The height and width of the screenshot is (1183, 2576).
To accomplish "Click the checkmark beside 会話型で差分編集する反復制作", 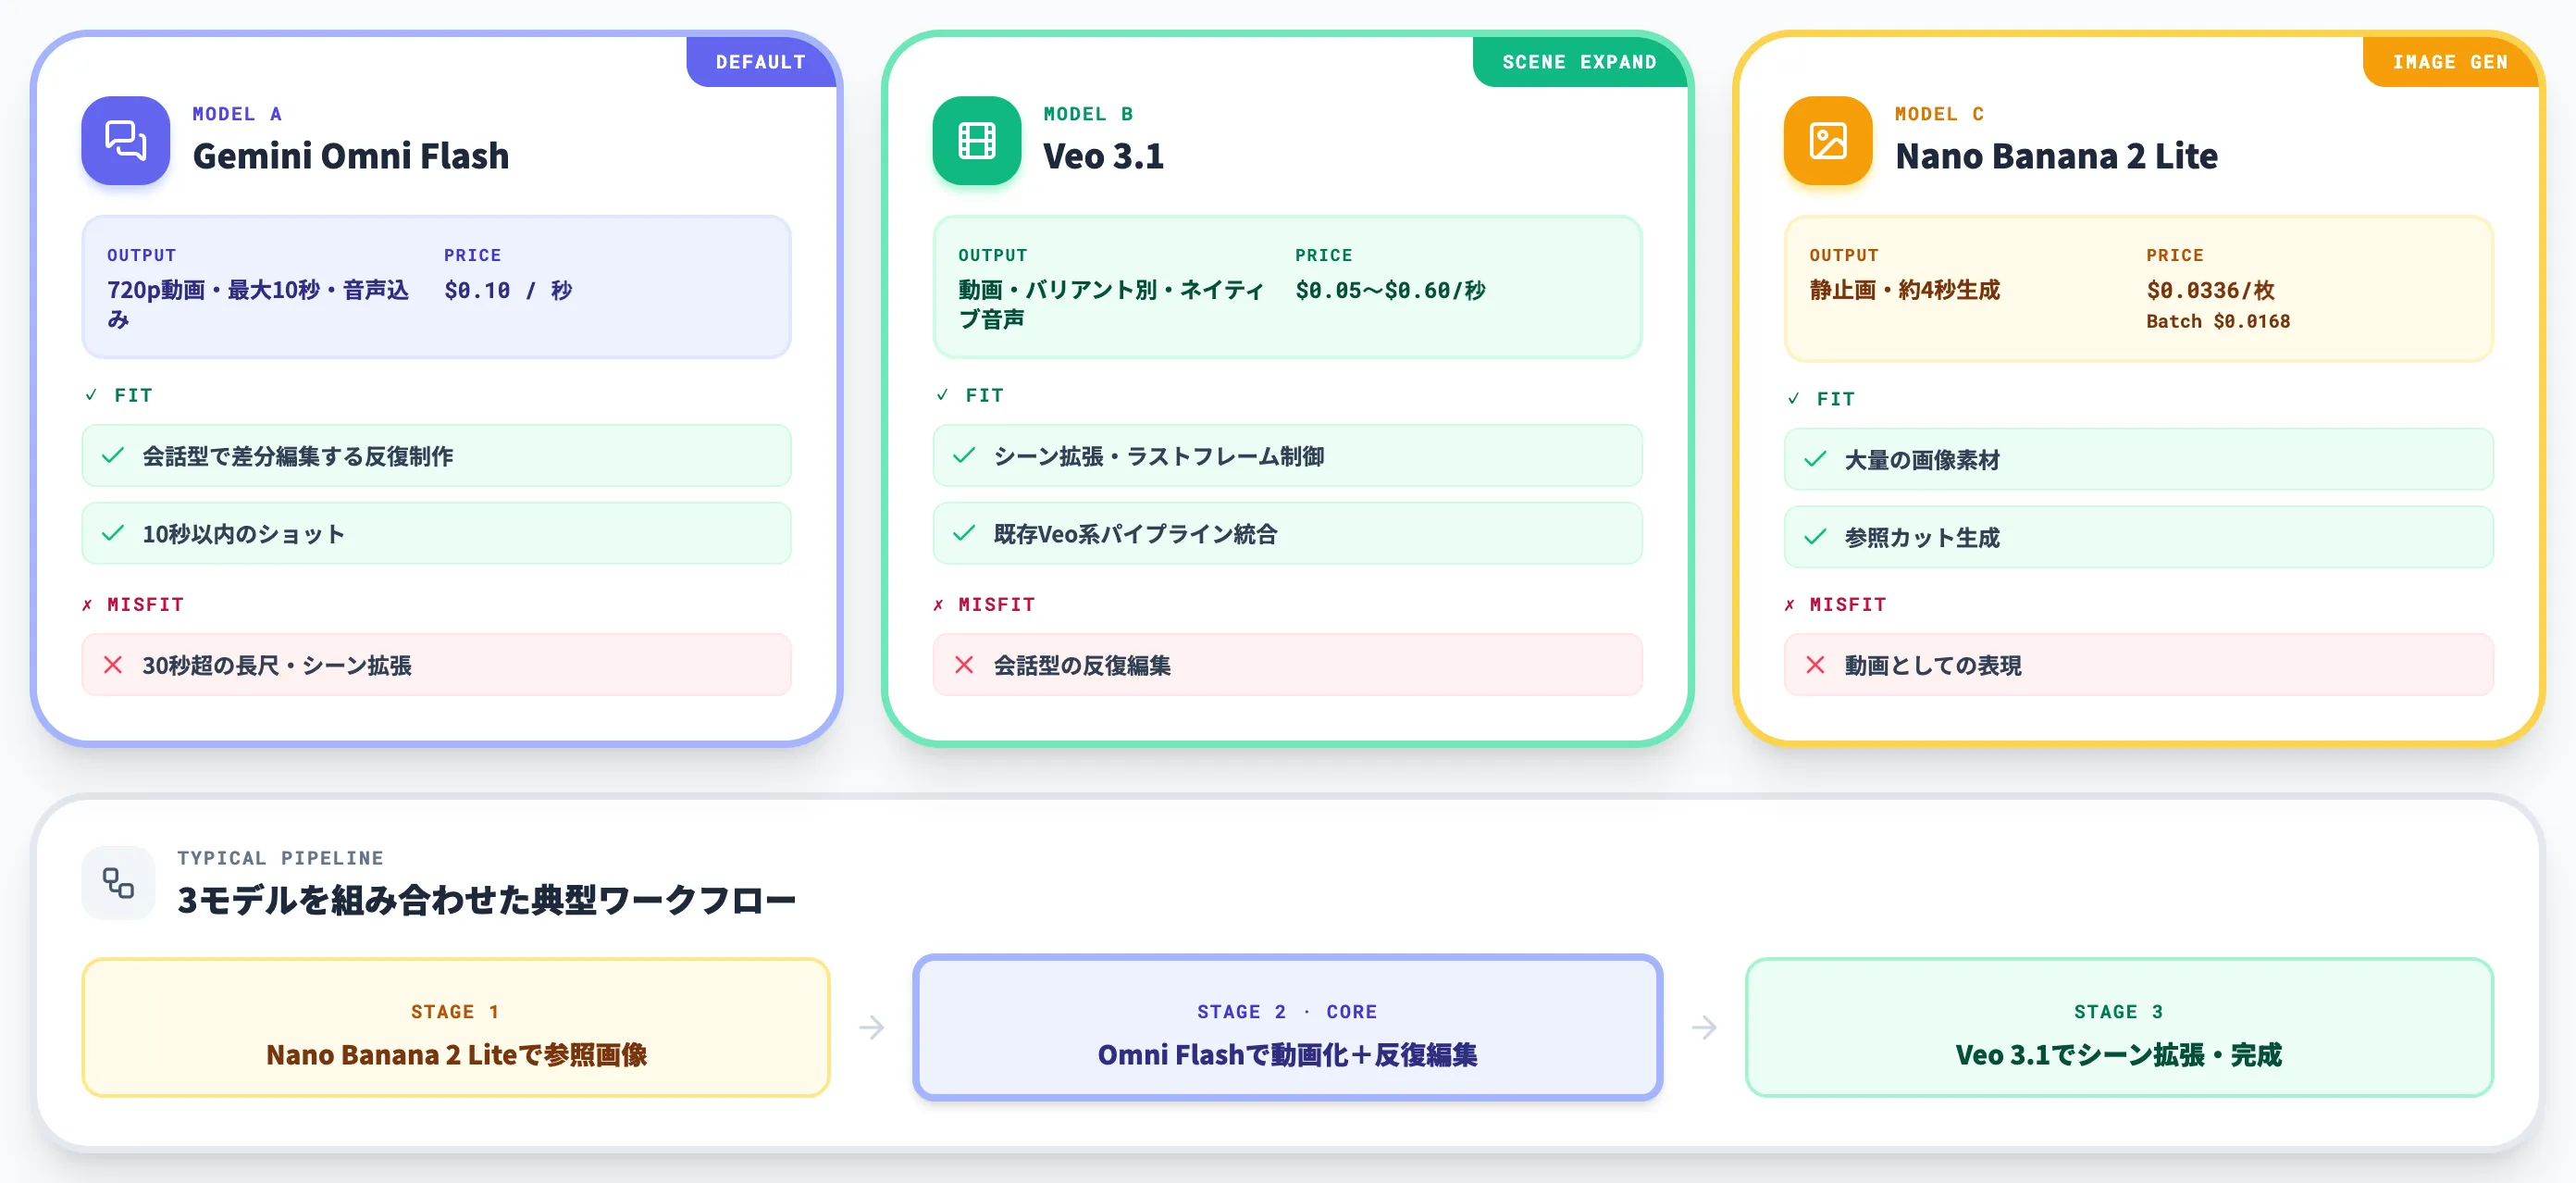I will [113, 456].
